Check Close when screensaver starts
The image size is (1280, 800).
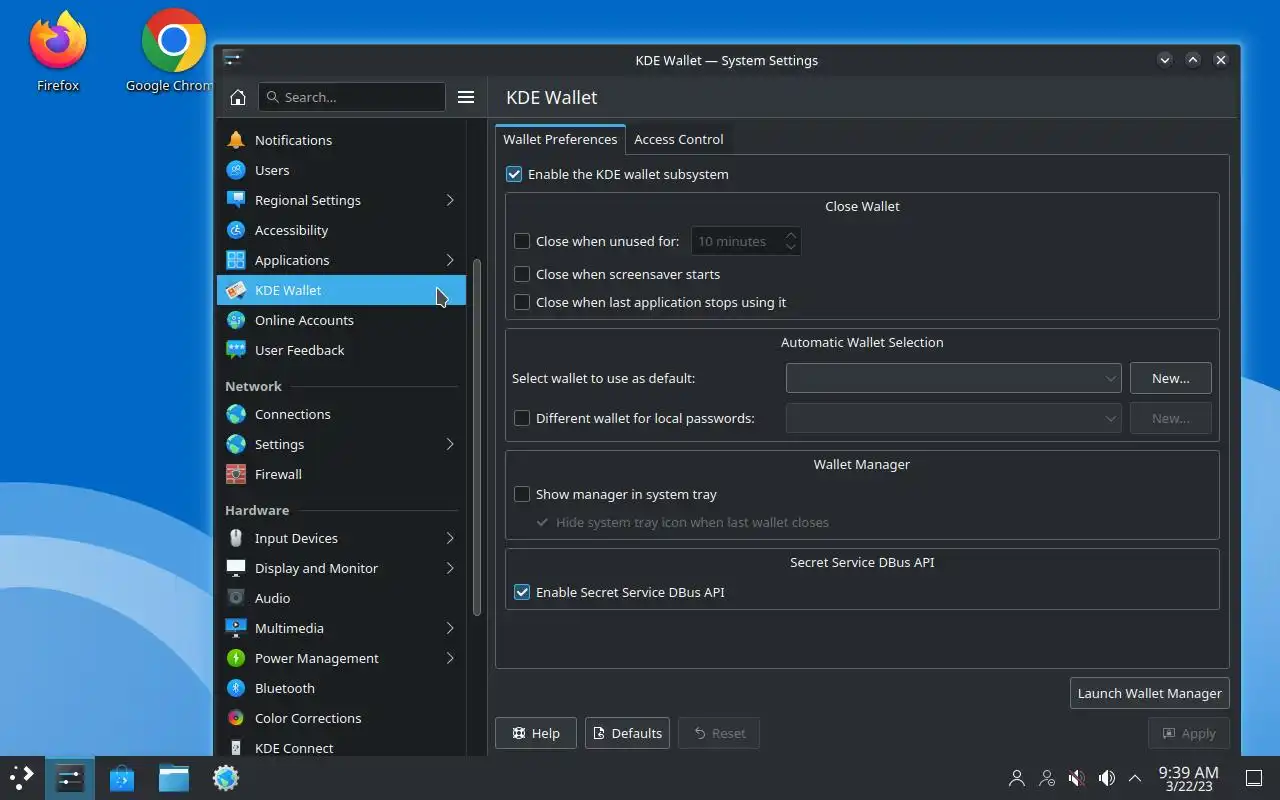(522, 274)
